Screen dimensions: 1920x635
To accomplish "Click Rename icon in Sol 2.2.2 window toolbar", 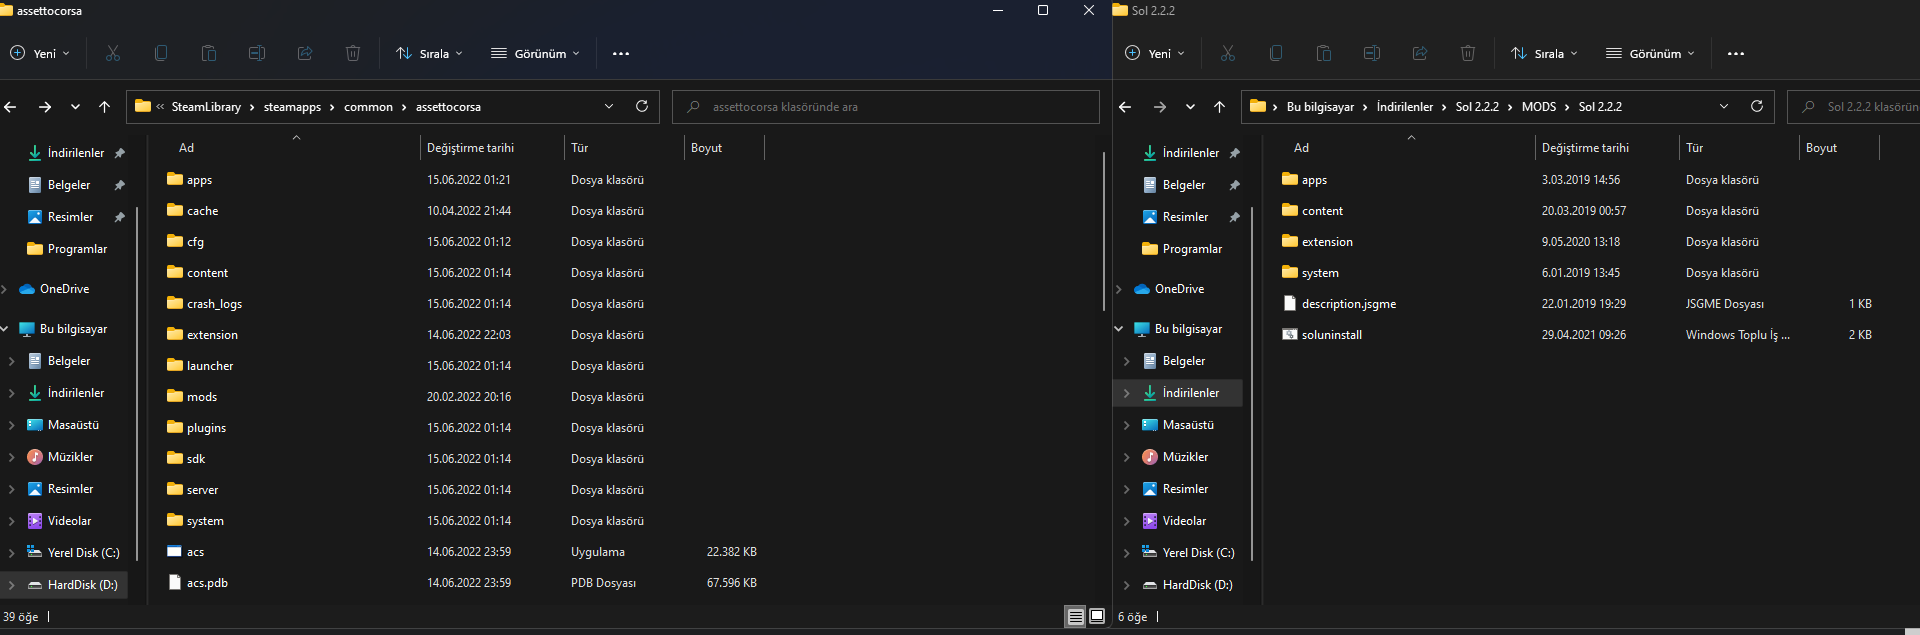I will pyautogui.click(x=1372, y=53).
